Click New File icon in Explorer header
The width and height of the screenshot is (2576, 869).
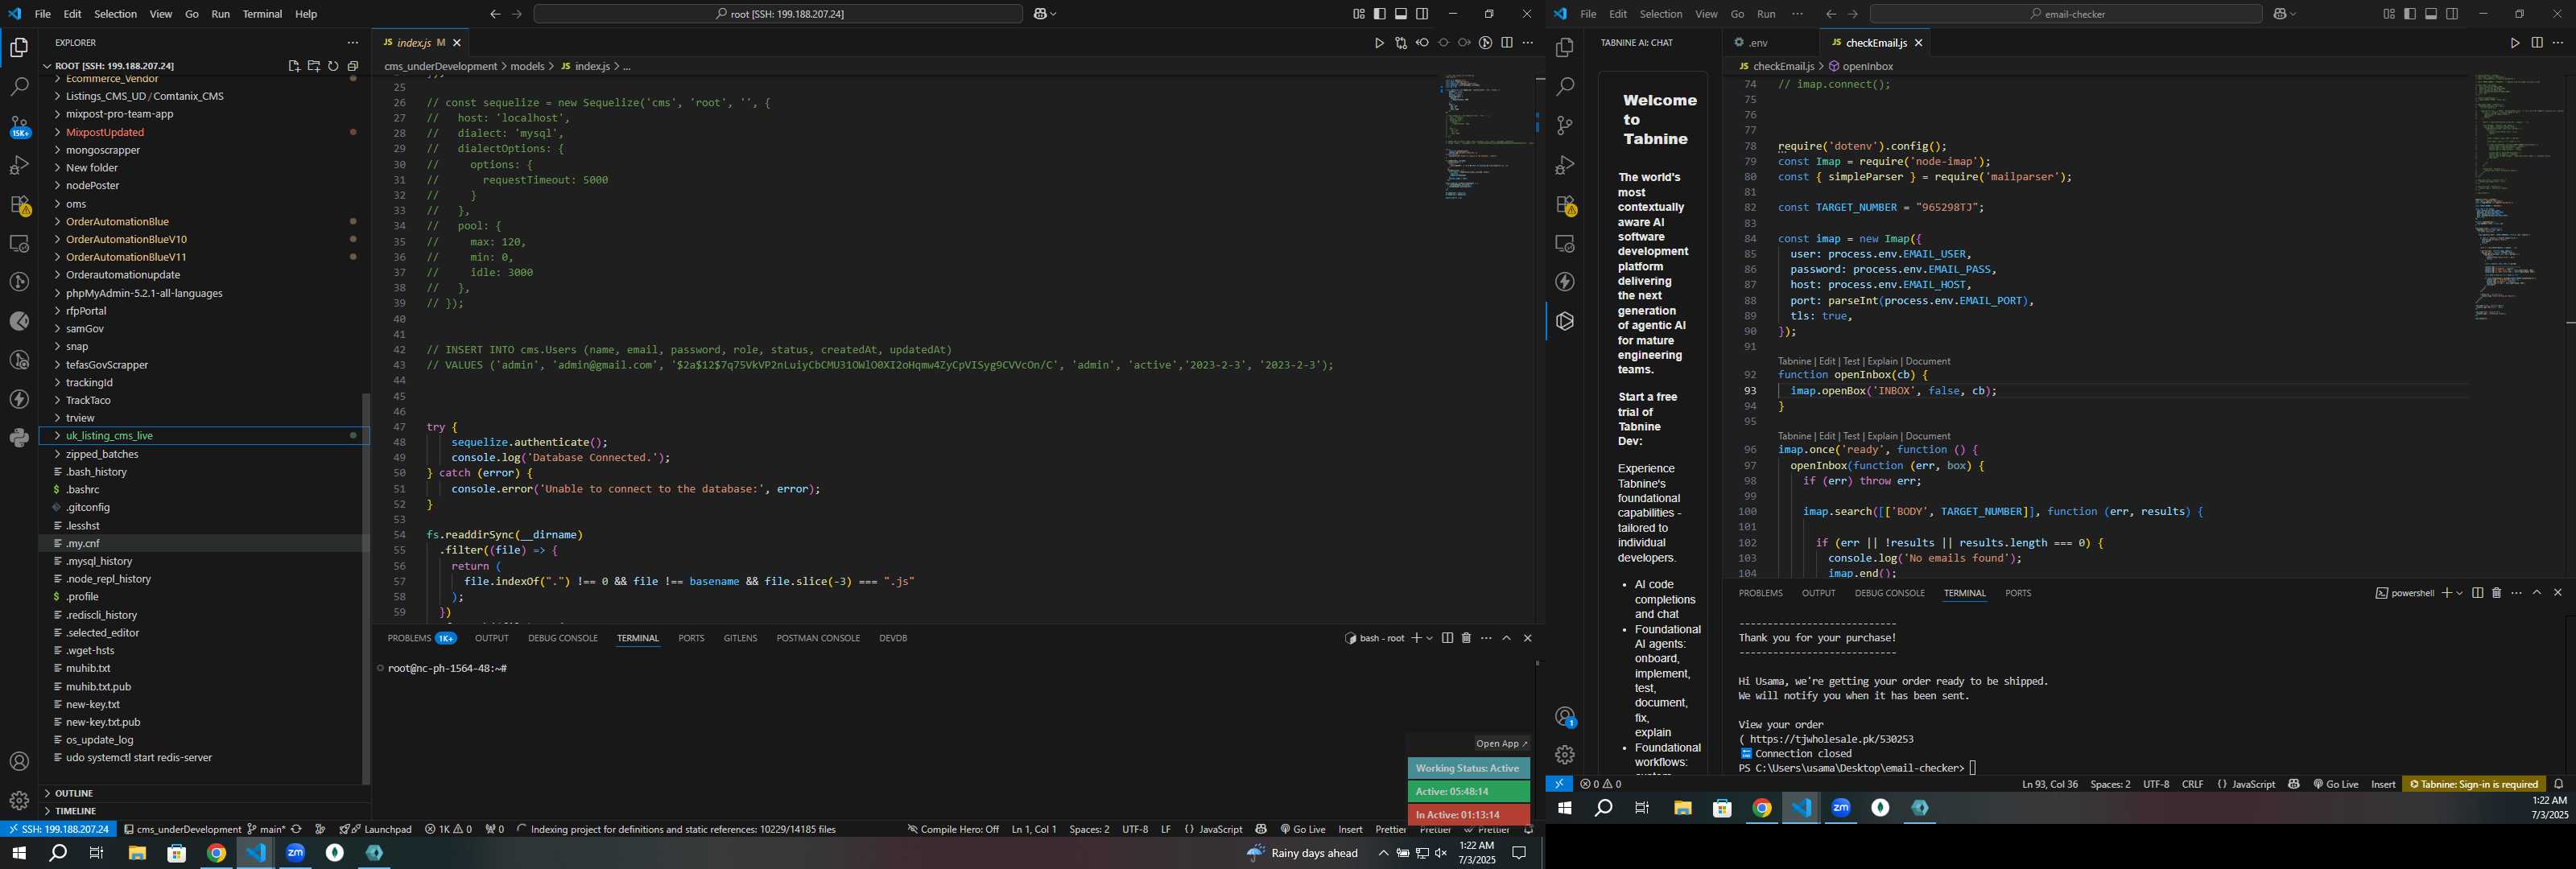click(294, 66)
